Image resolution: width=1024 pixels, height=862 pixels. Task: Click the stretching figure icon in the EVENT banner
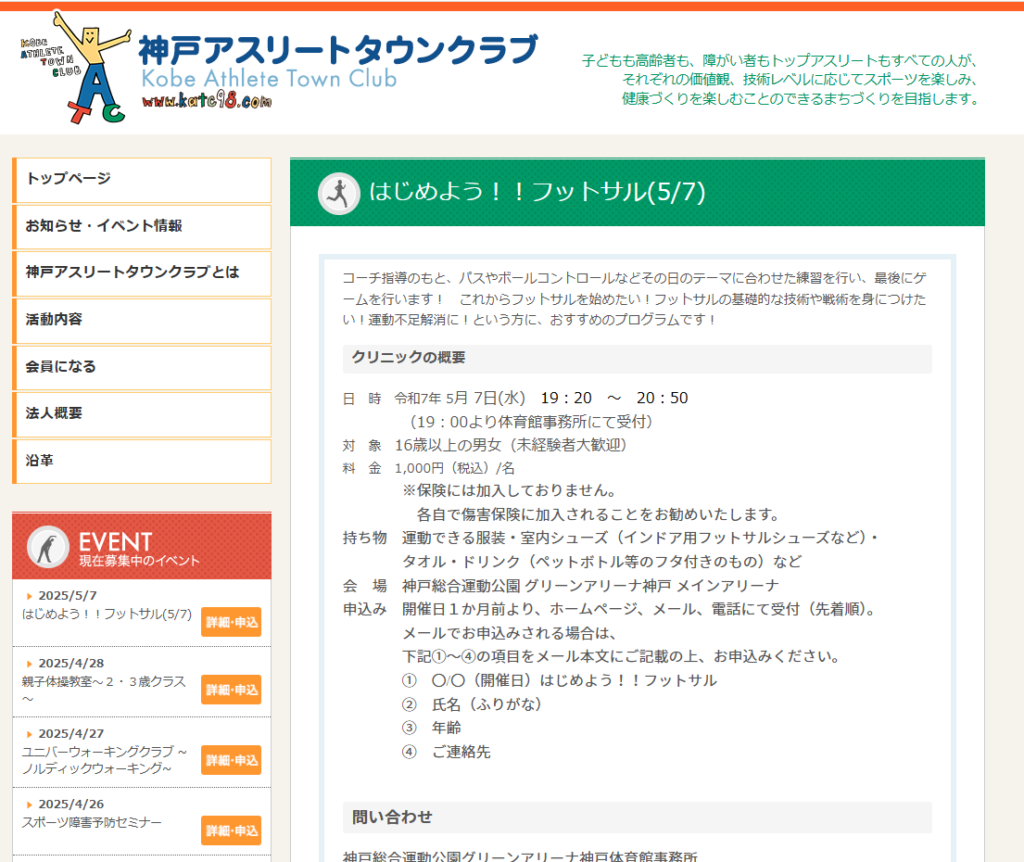(48, 547)
